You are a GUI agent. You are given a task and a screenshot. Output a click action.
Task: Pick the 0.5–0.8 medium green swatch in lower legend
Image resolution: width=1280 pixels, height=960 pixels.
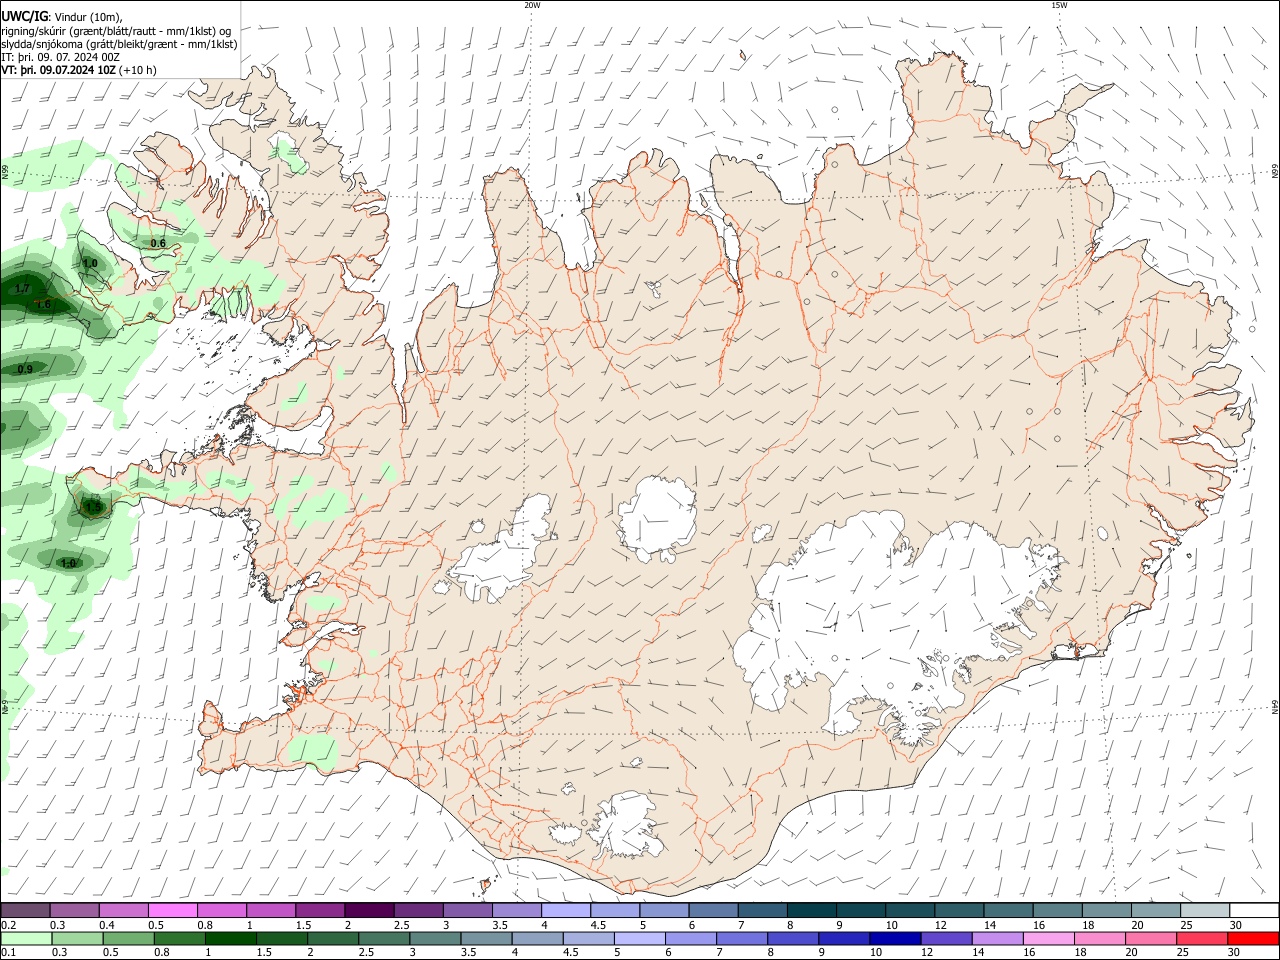pos(128,938)
